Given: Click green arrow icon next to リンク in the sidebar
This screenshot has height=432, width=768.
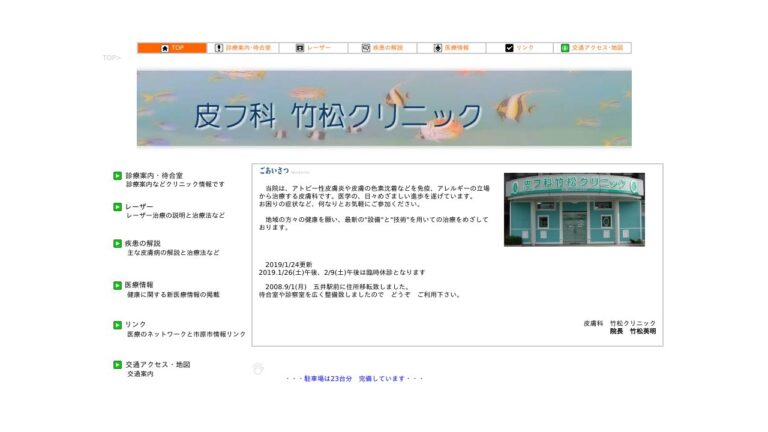Looking at the screenshot, I should [118, 325].
